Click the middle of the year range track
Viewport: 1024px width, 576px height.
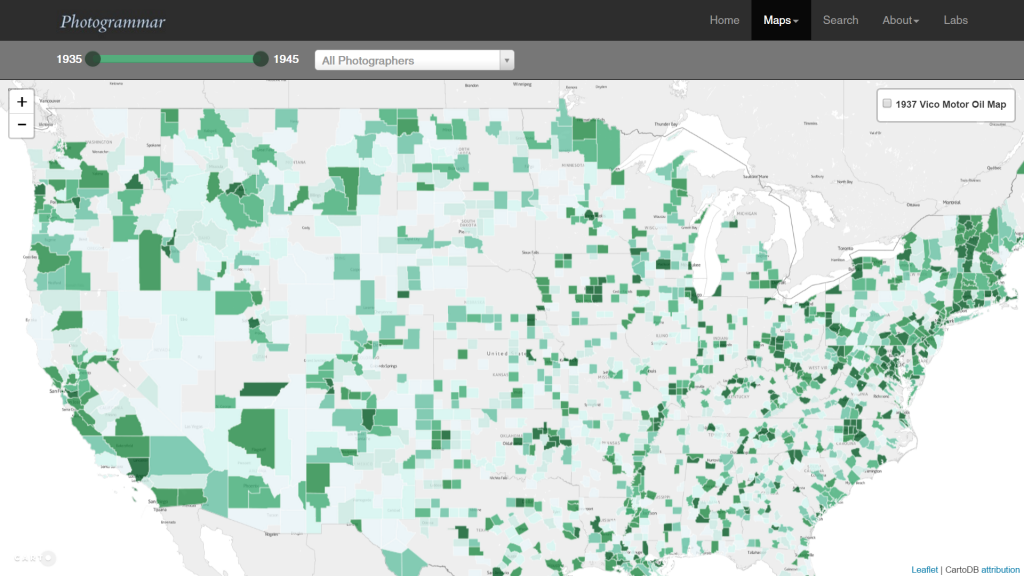[177, 59]
